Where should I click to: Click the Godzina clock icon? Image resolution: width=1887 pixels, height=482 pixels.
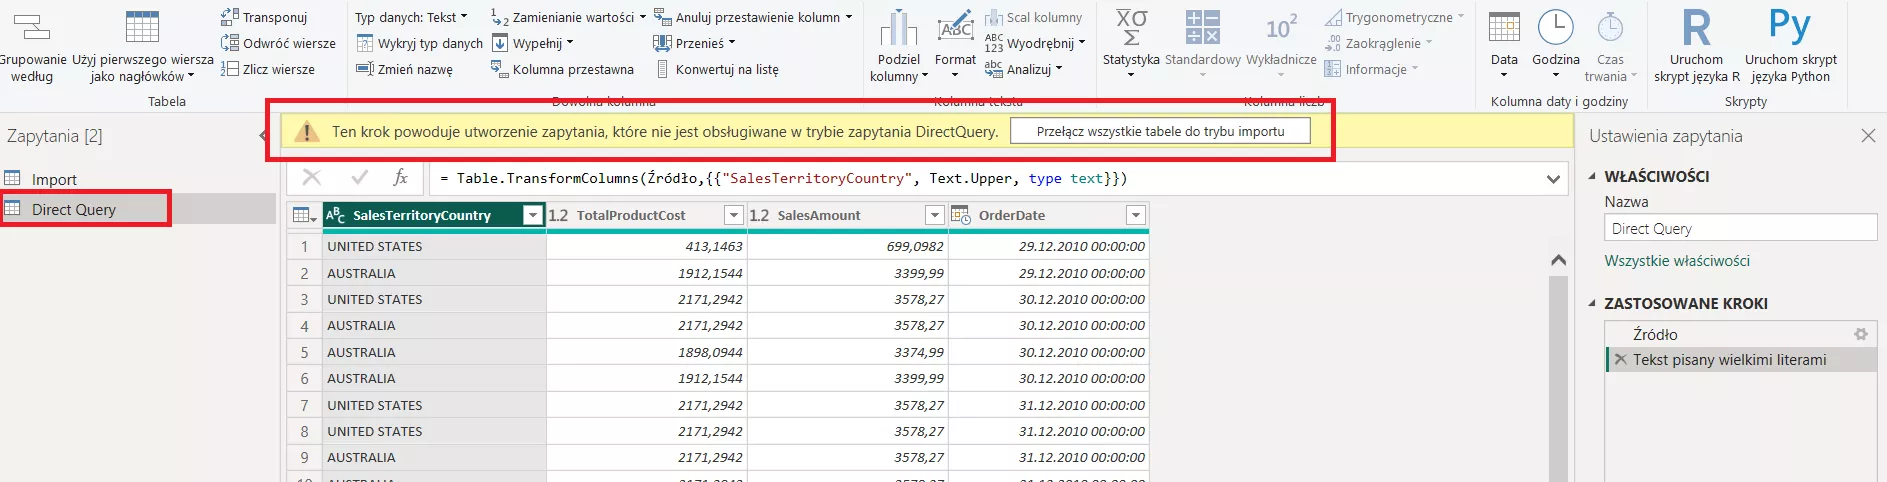coord(1555,28)
